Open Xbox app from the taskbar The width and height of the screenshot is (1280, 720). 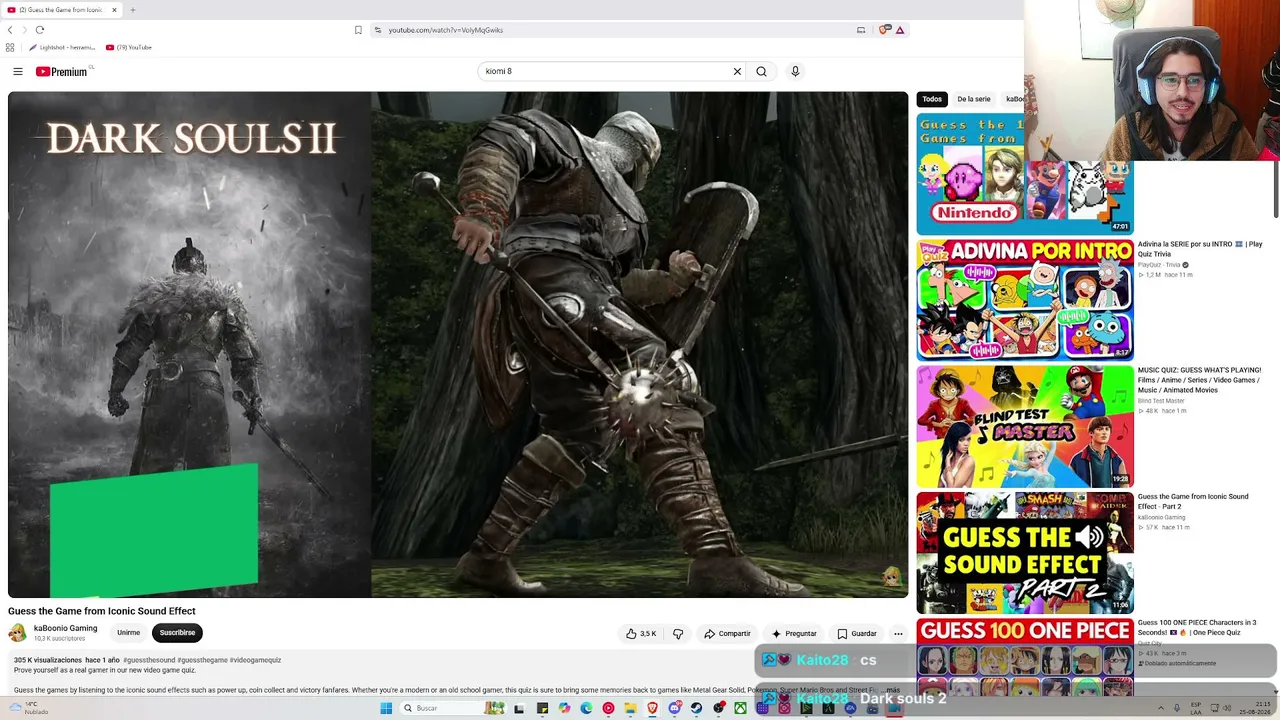[740, 708]
